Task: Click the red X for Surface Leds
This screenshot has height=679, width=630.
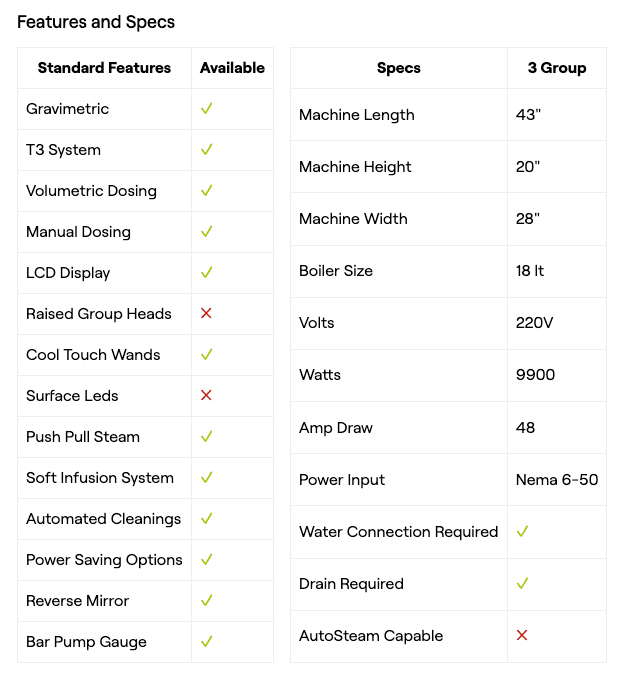Action: coord(206,396)
